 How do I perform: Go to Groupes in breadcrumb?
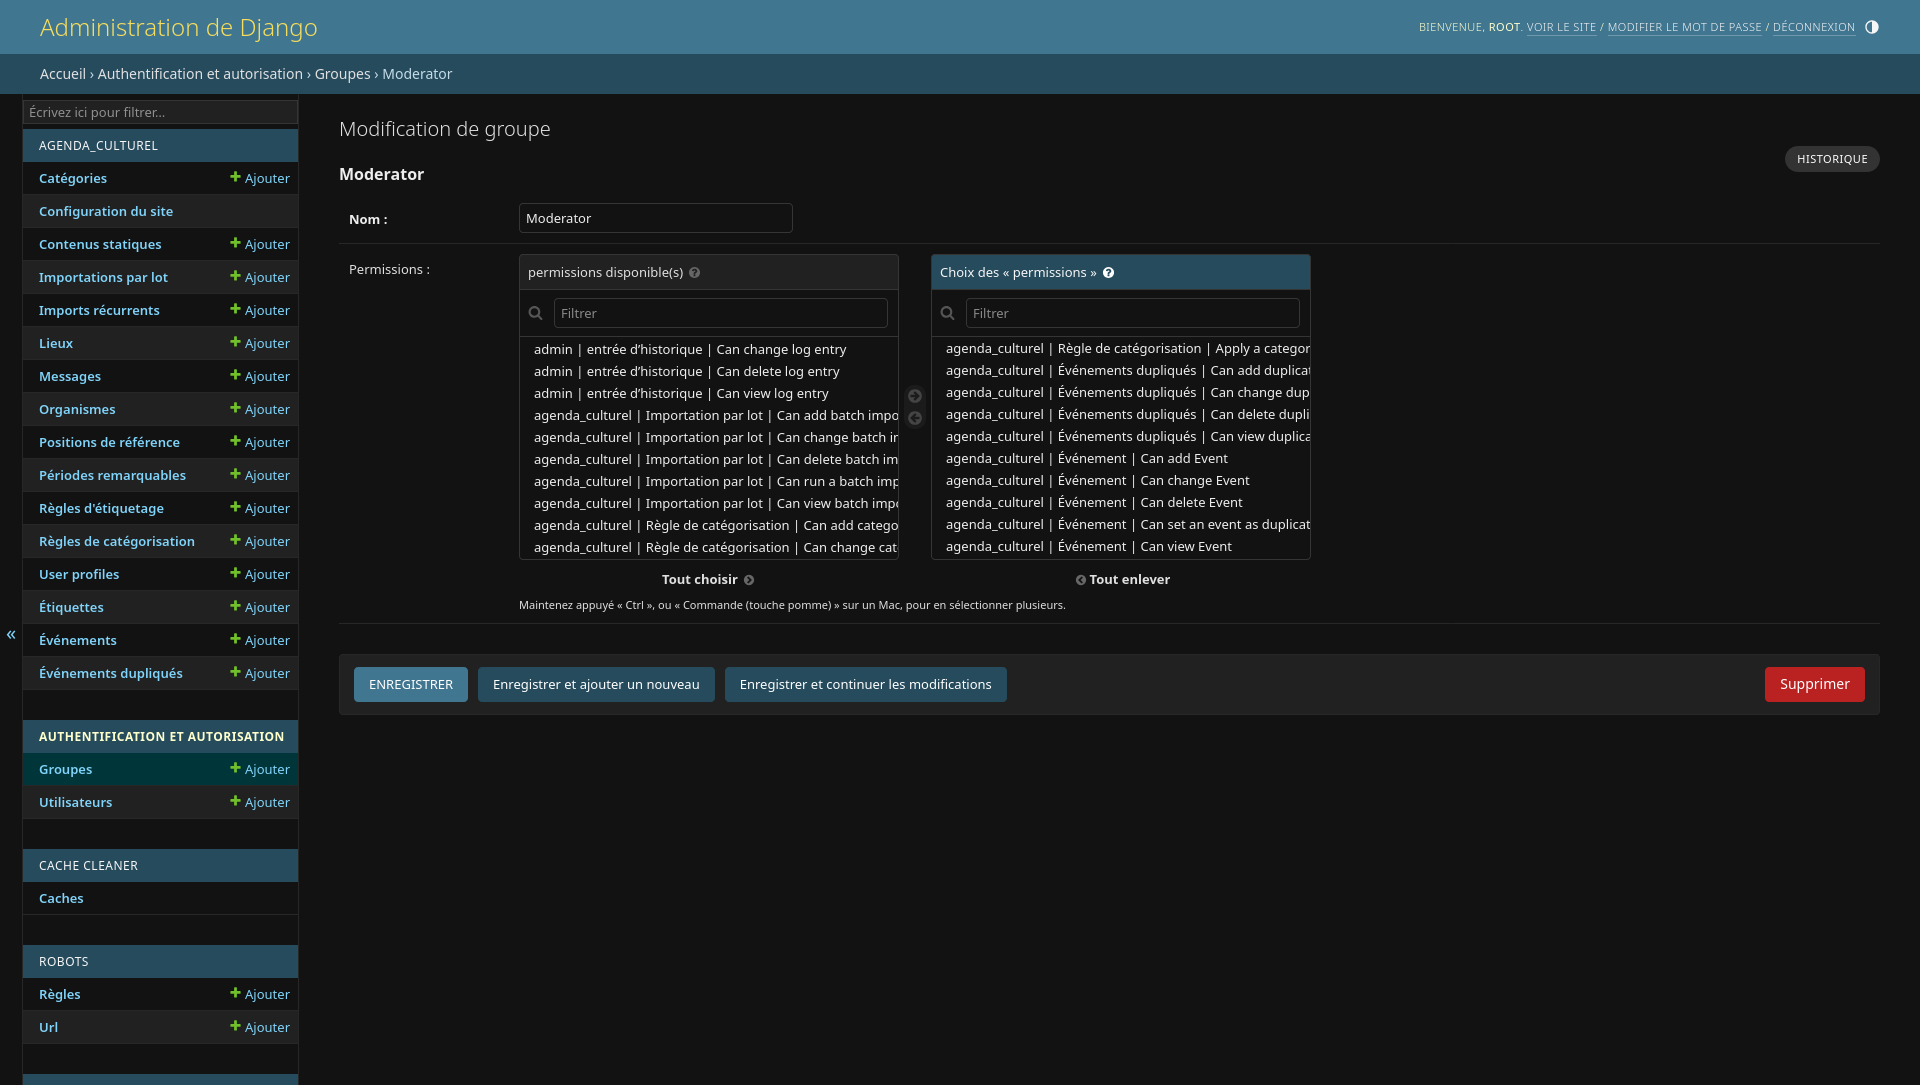click(x=342, y=74)
